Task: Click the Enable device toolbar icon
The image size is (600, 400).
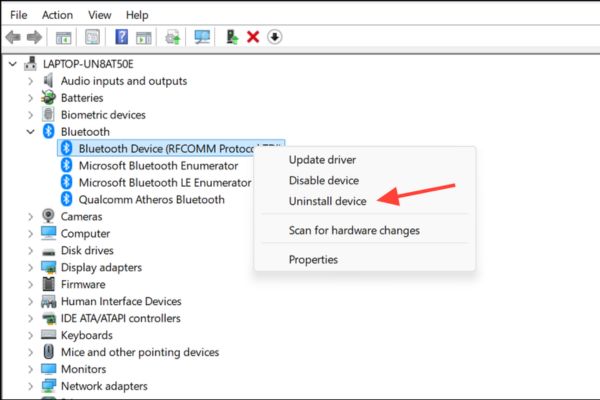Action: (232, 37)
